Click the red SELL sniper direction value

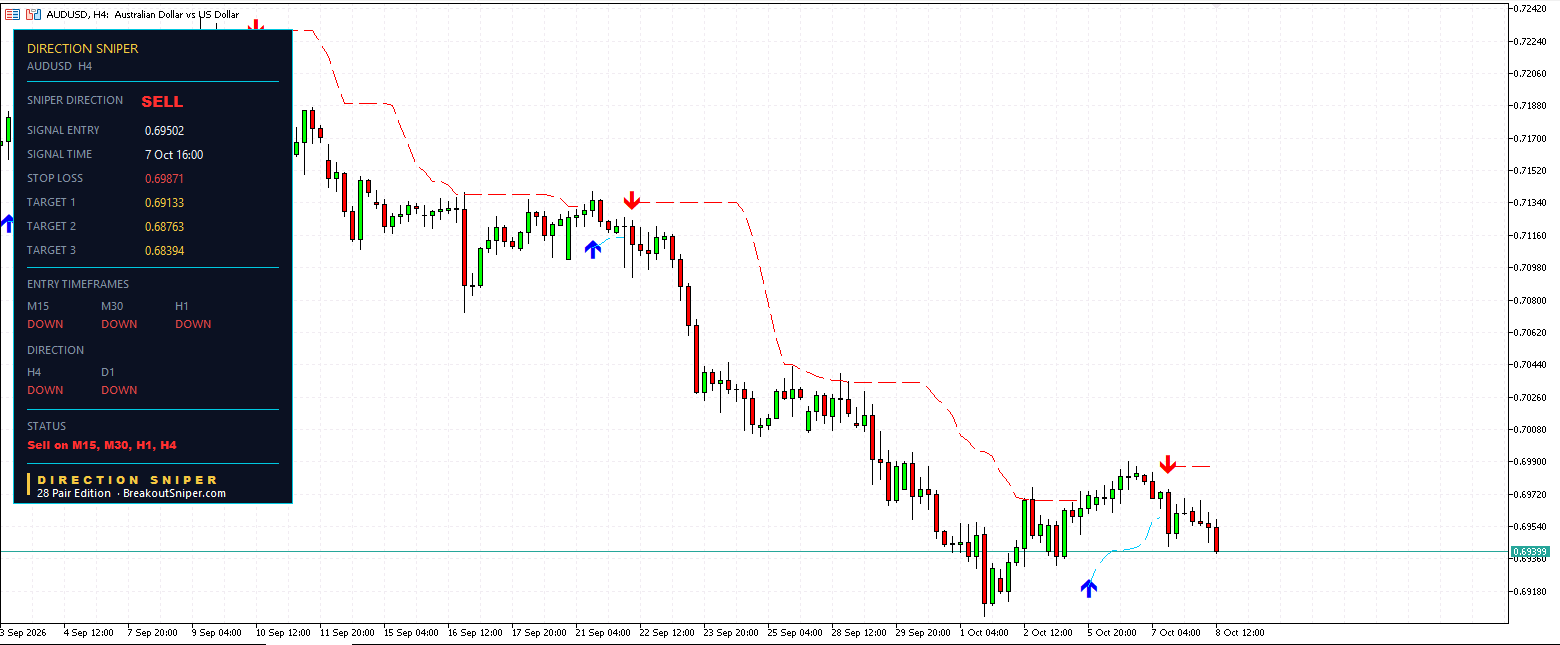162,102
